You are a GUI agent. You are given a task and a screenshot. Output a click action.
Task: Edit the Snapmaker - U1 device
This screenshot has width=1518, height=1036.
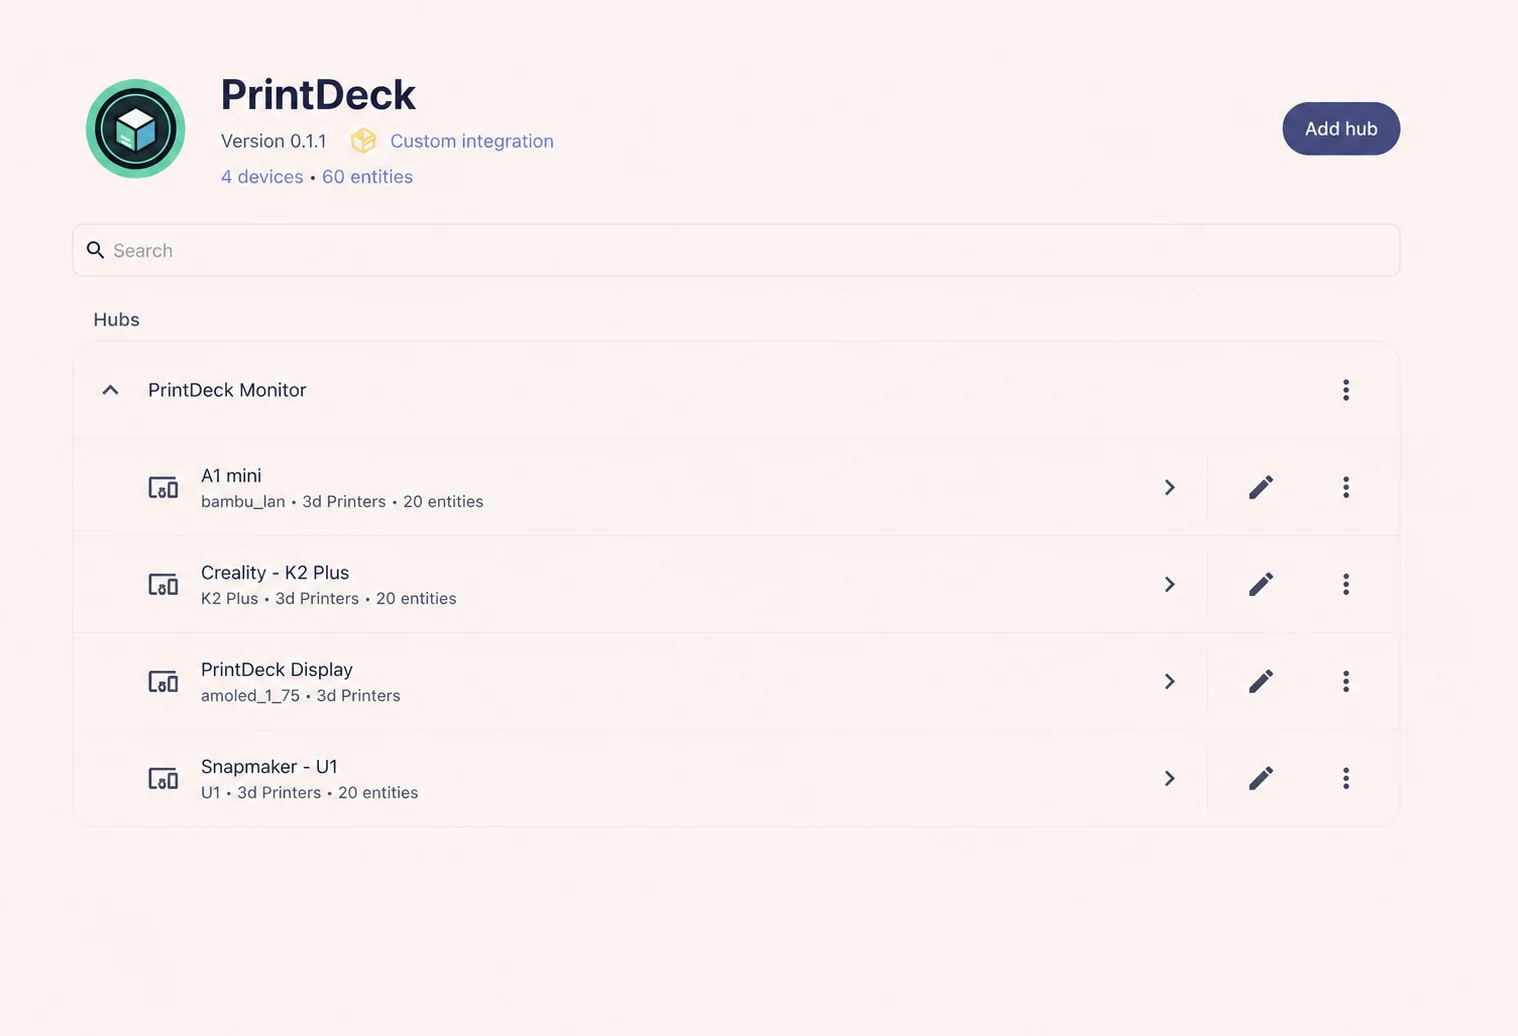(1261, 778)
